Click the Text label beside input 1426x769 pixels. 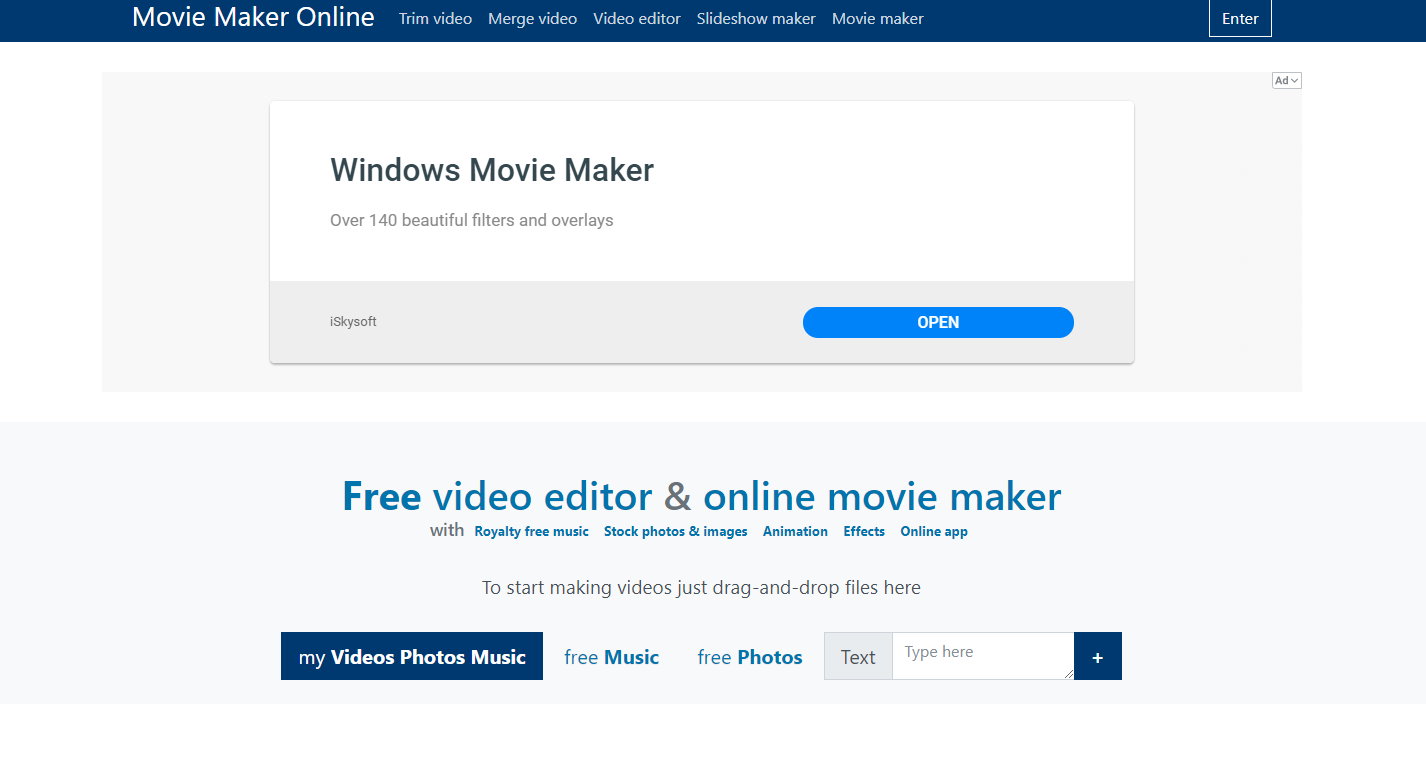(858, 656)
